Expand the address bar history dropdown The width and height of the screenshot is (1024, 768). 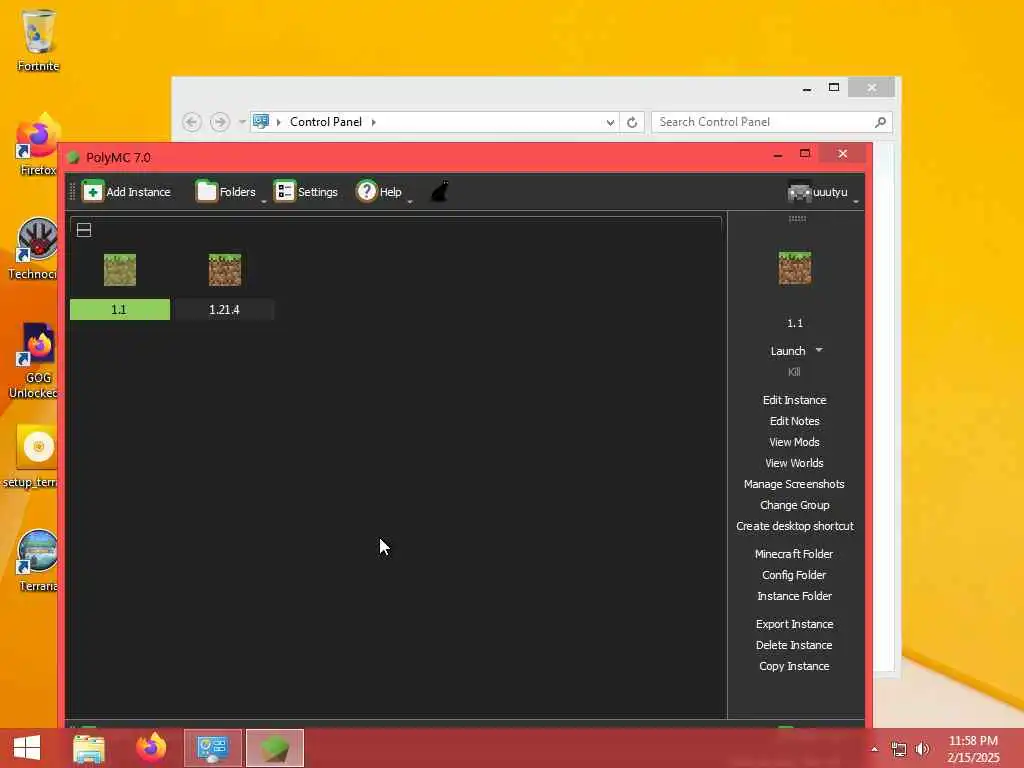(x=610, y=122)
